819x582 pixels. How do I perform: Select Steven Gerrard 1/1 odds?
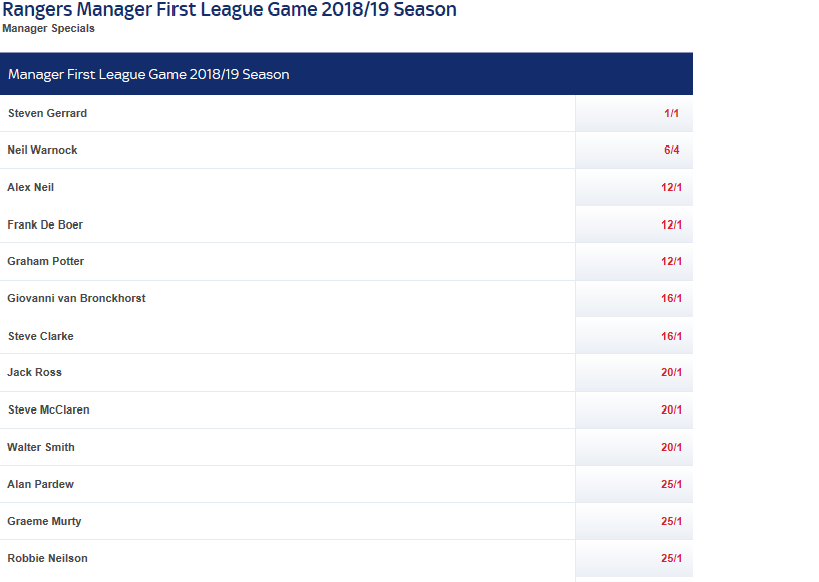coord(634,113)
